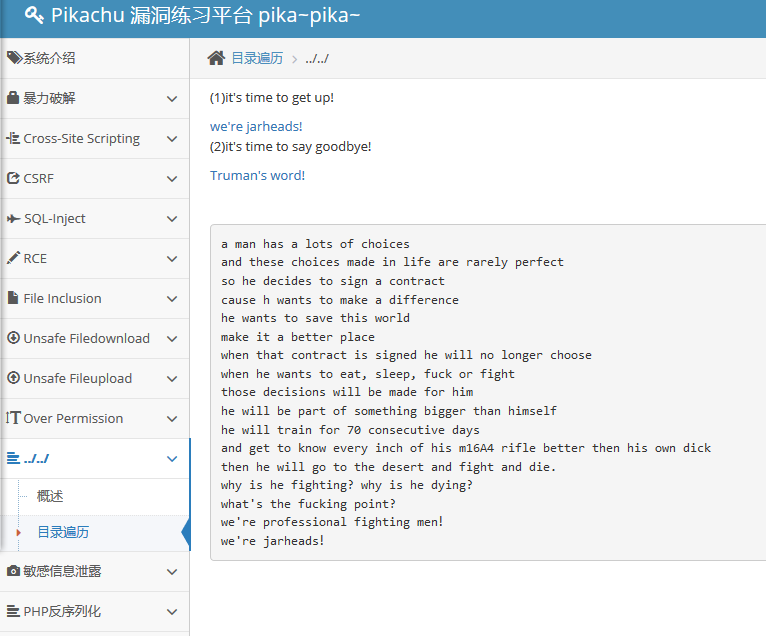Click the last "we're jarheads!" line in the text box
766x636 pixels.
click(273, 541)
